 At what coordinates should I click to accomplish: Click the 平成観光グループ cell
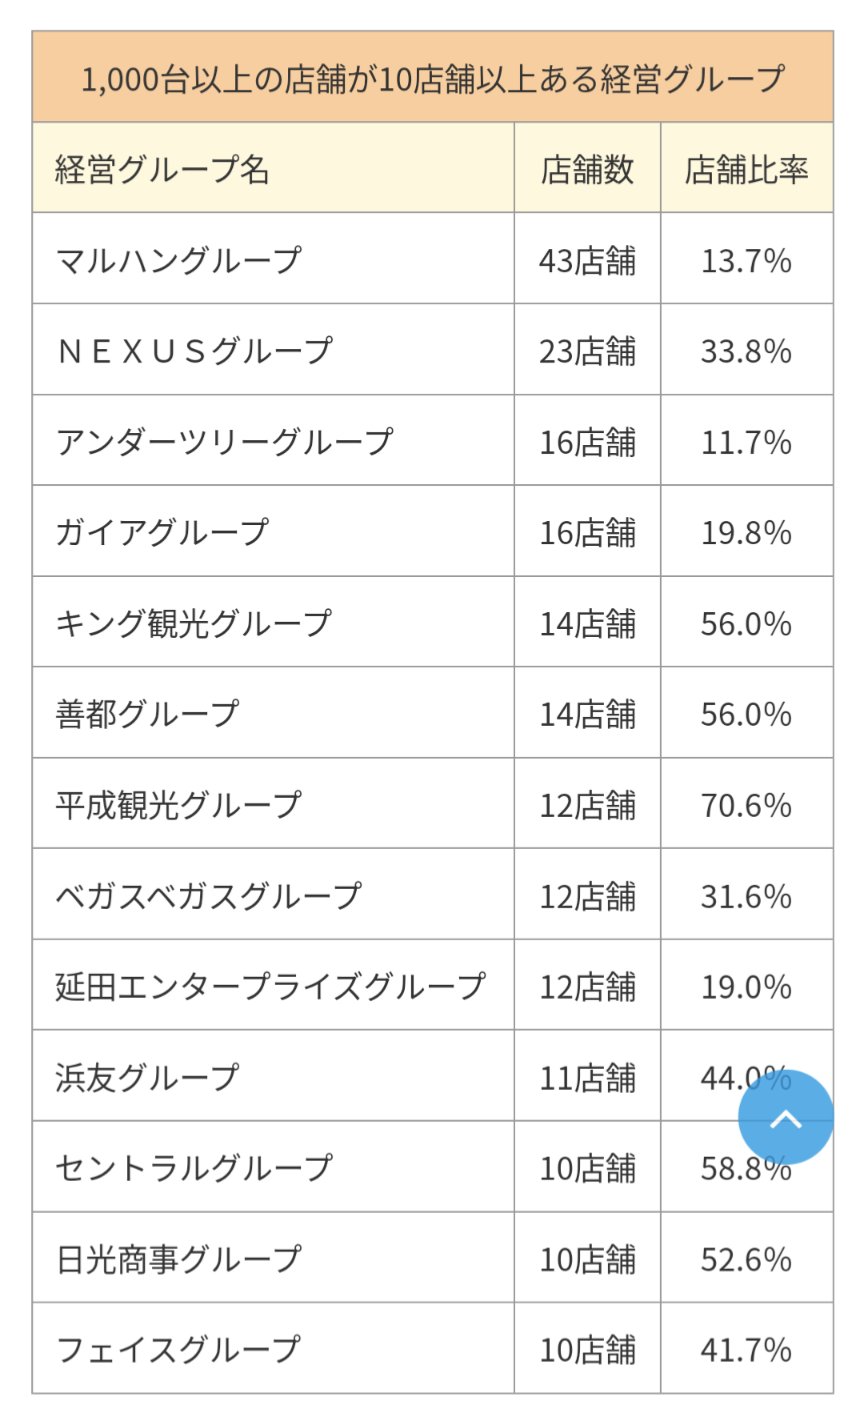tap(273, 804)
